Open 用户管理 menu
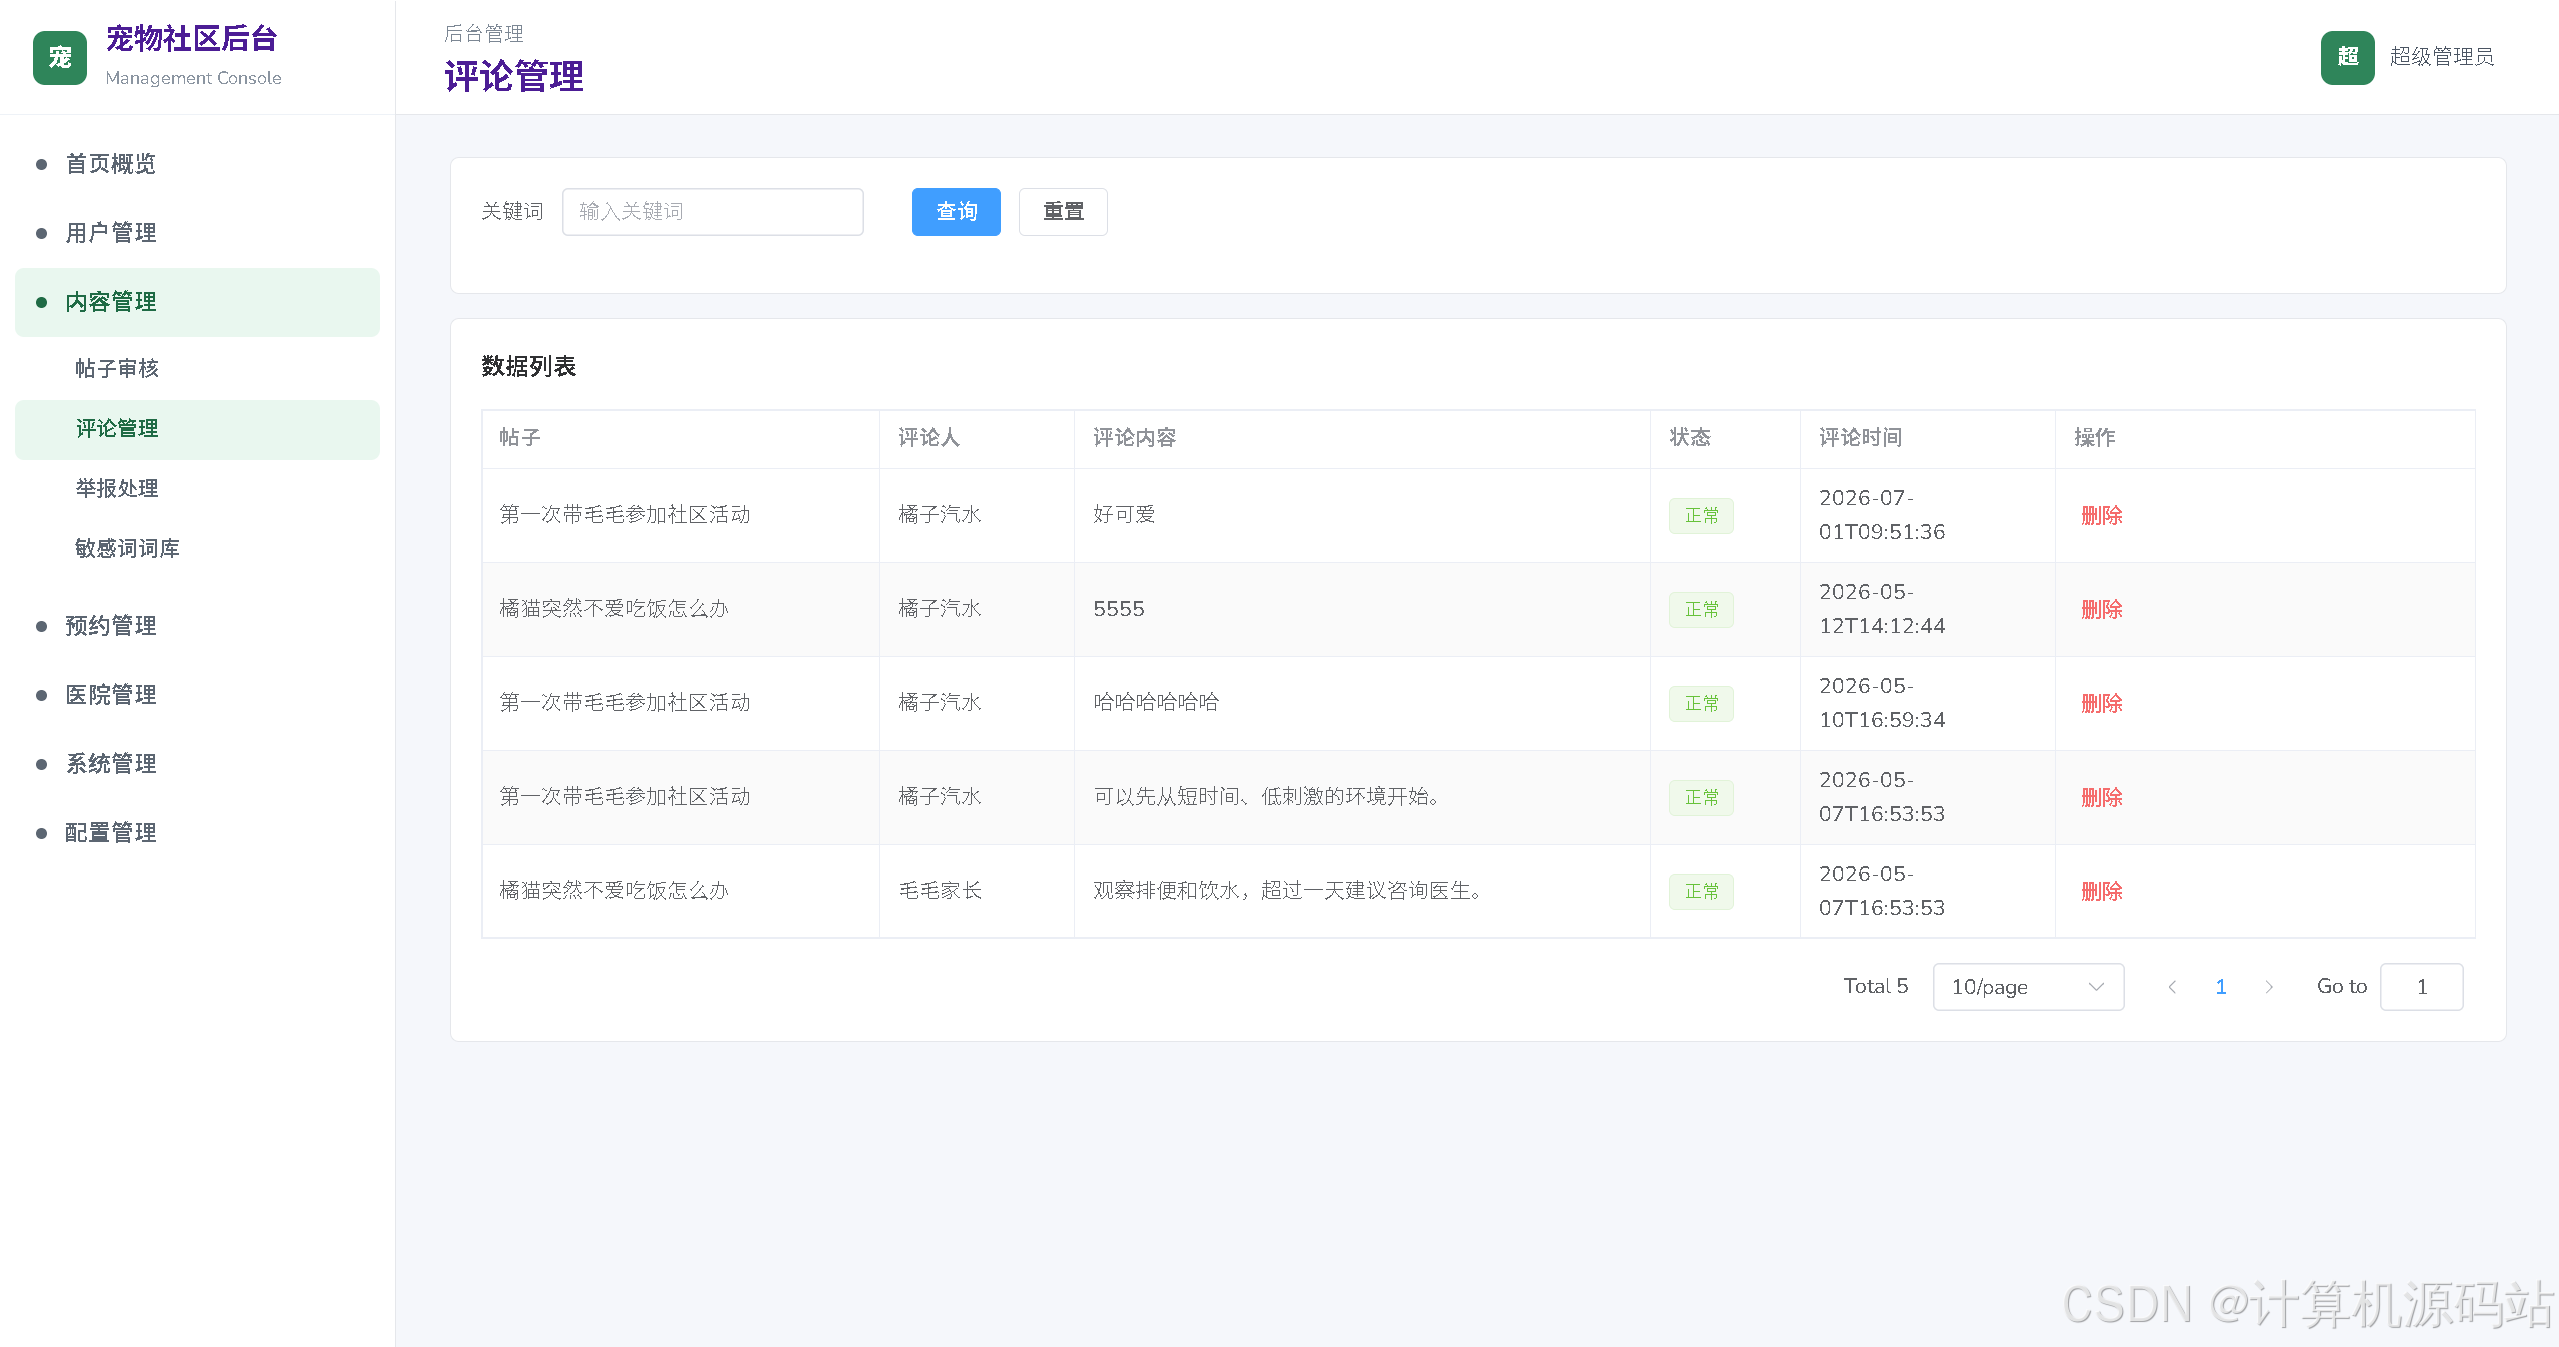Image resolution: width=2559 pixels, height=1347 pixels. click(x=197, y=233)
